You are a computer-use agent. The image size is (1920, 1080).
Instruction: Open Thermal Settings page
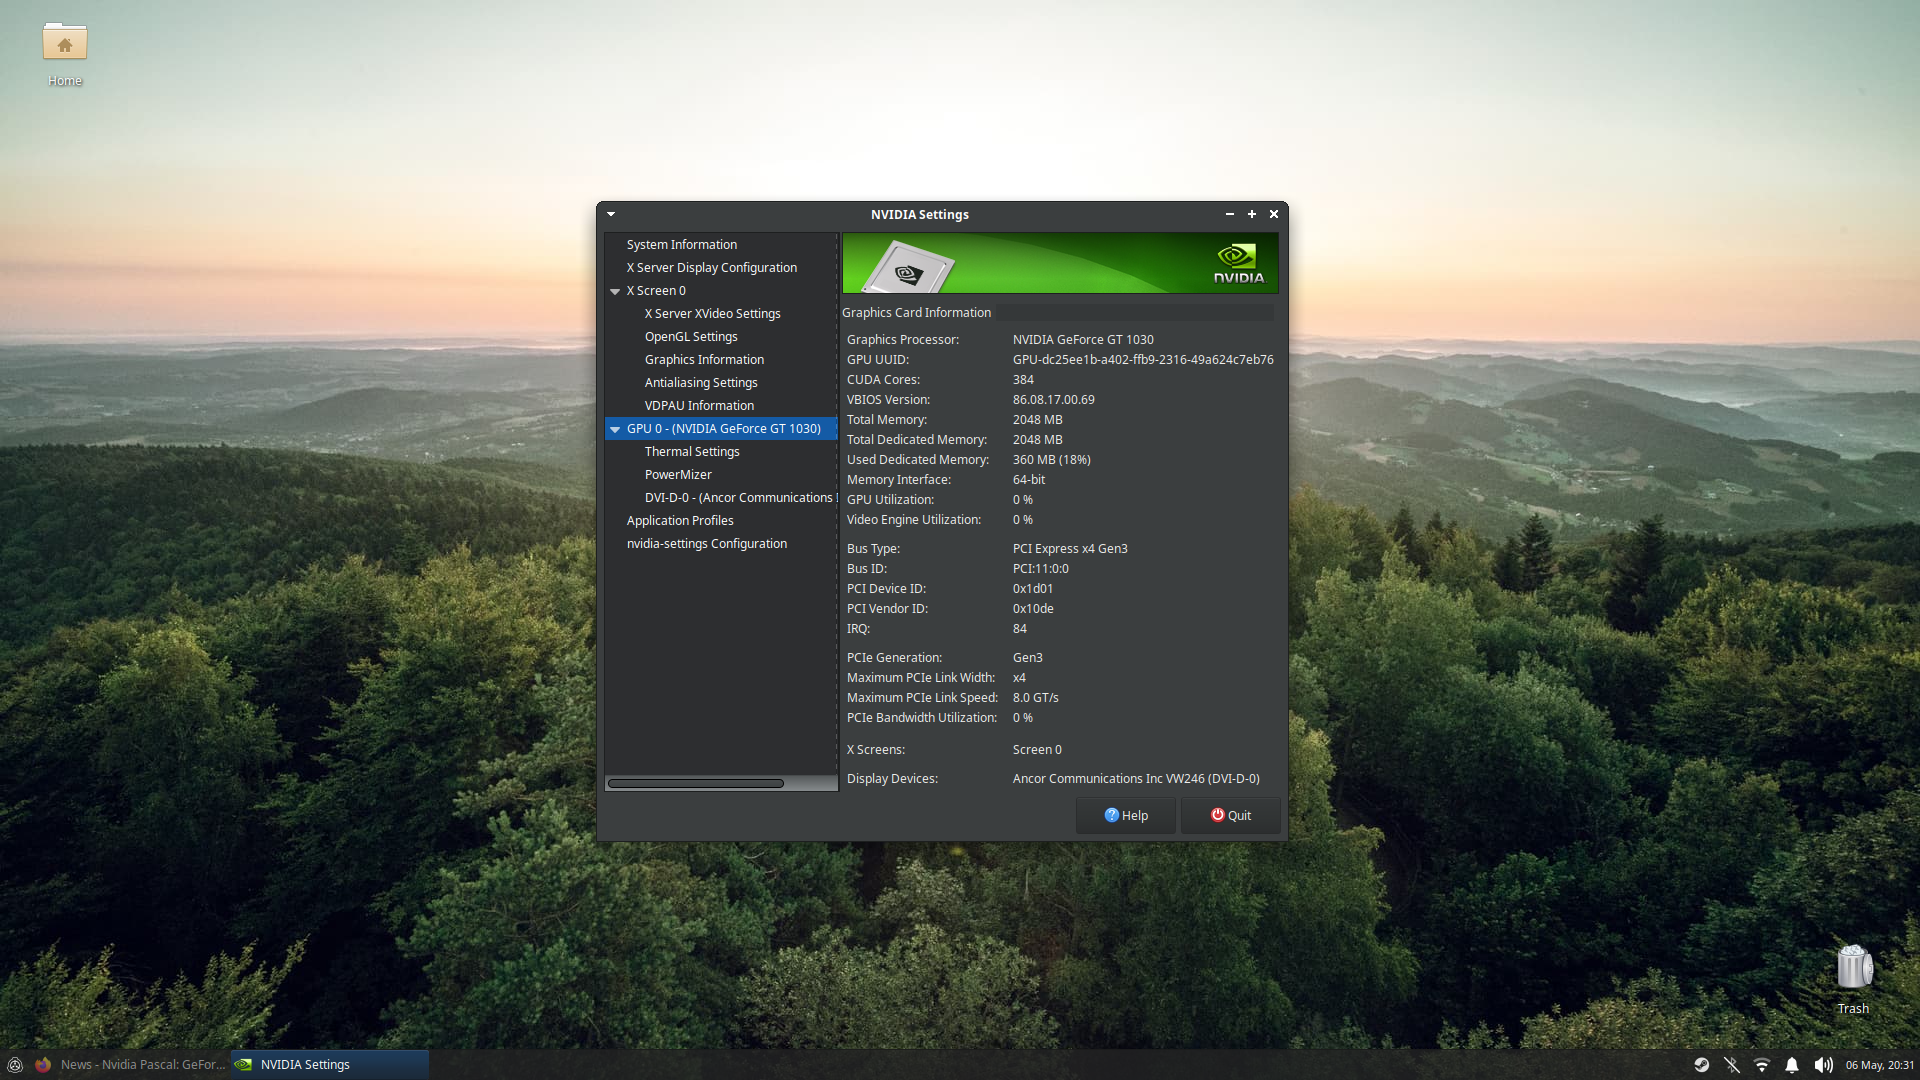click(692, 452)
